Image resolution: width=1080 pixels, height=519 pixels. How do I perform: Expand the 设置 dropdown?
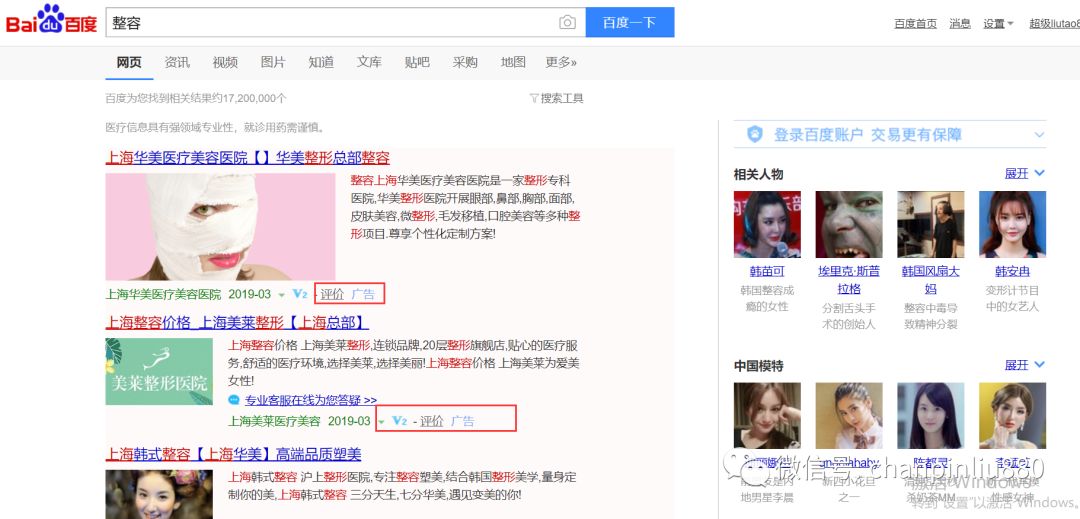998,23
